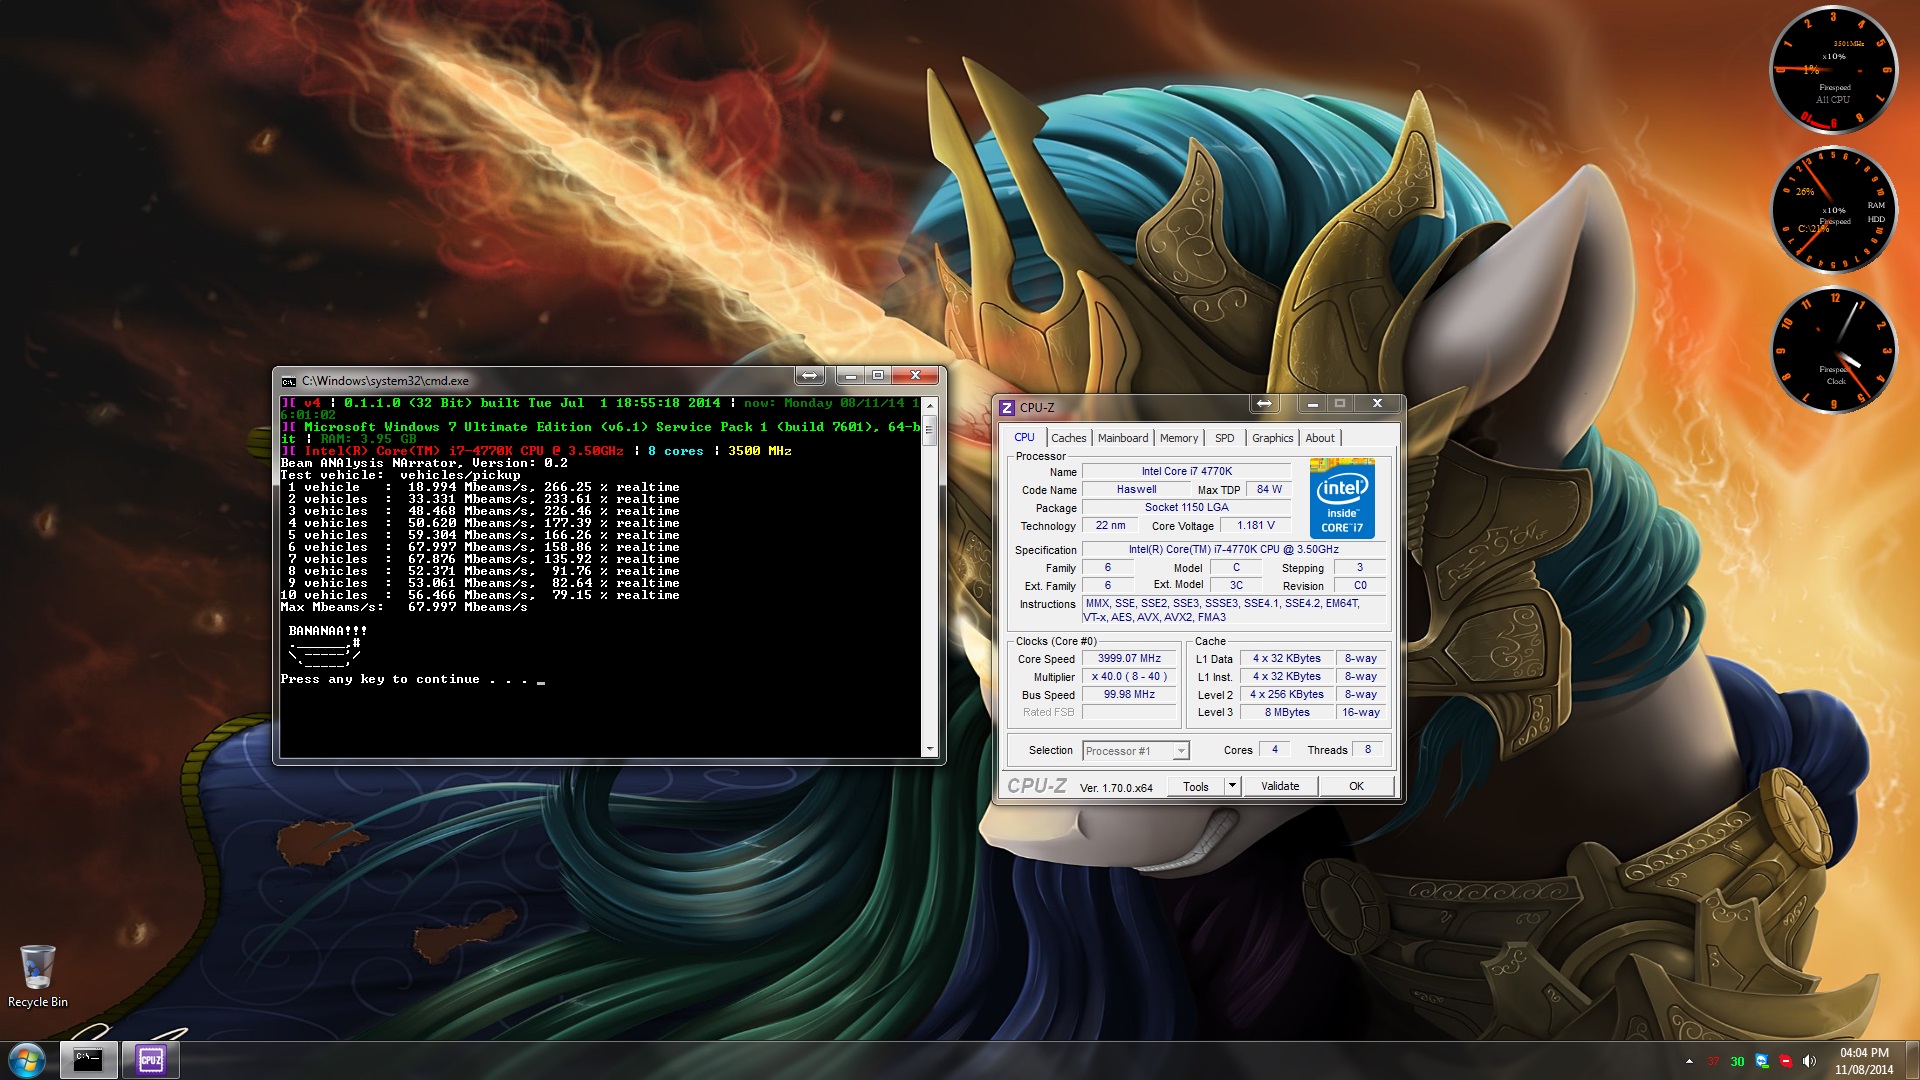Switch to the Graphics tab

click(x=1272, y=438)
